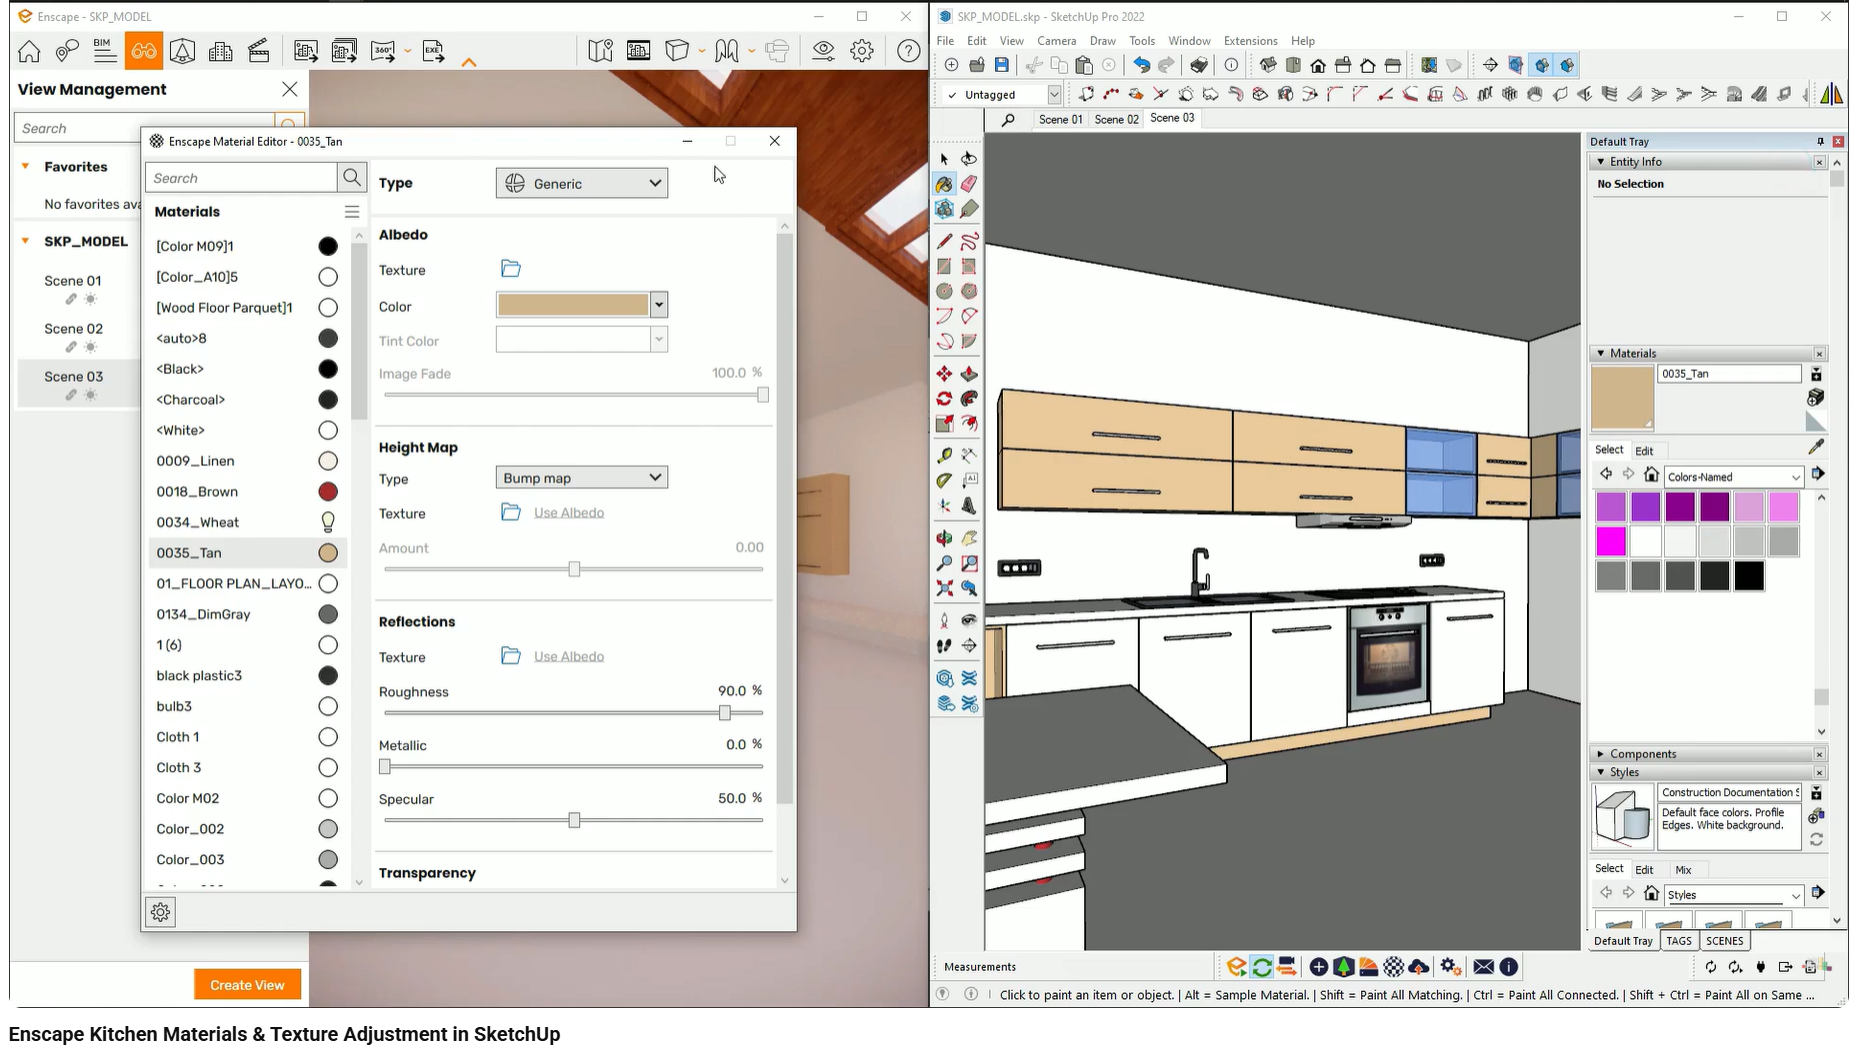Switch to the Scene 02 tab
This screenshot has height=1050, width=1851.
click(1116, 118)
